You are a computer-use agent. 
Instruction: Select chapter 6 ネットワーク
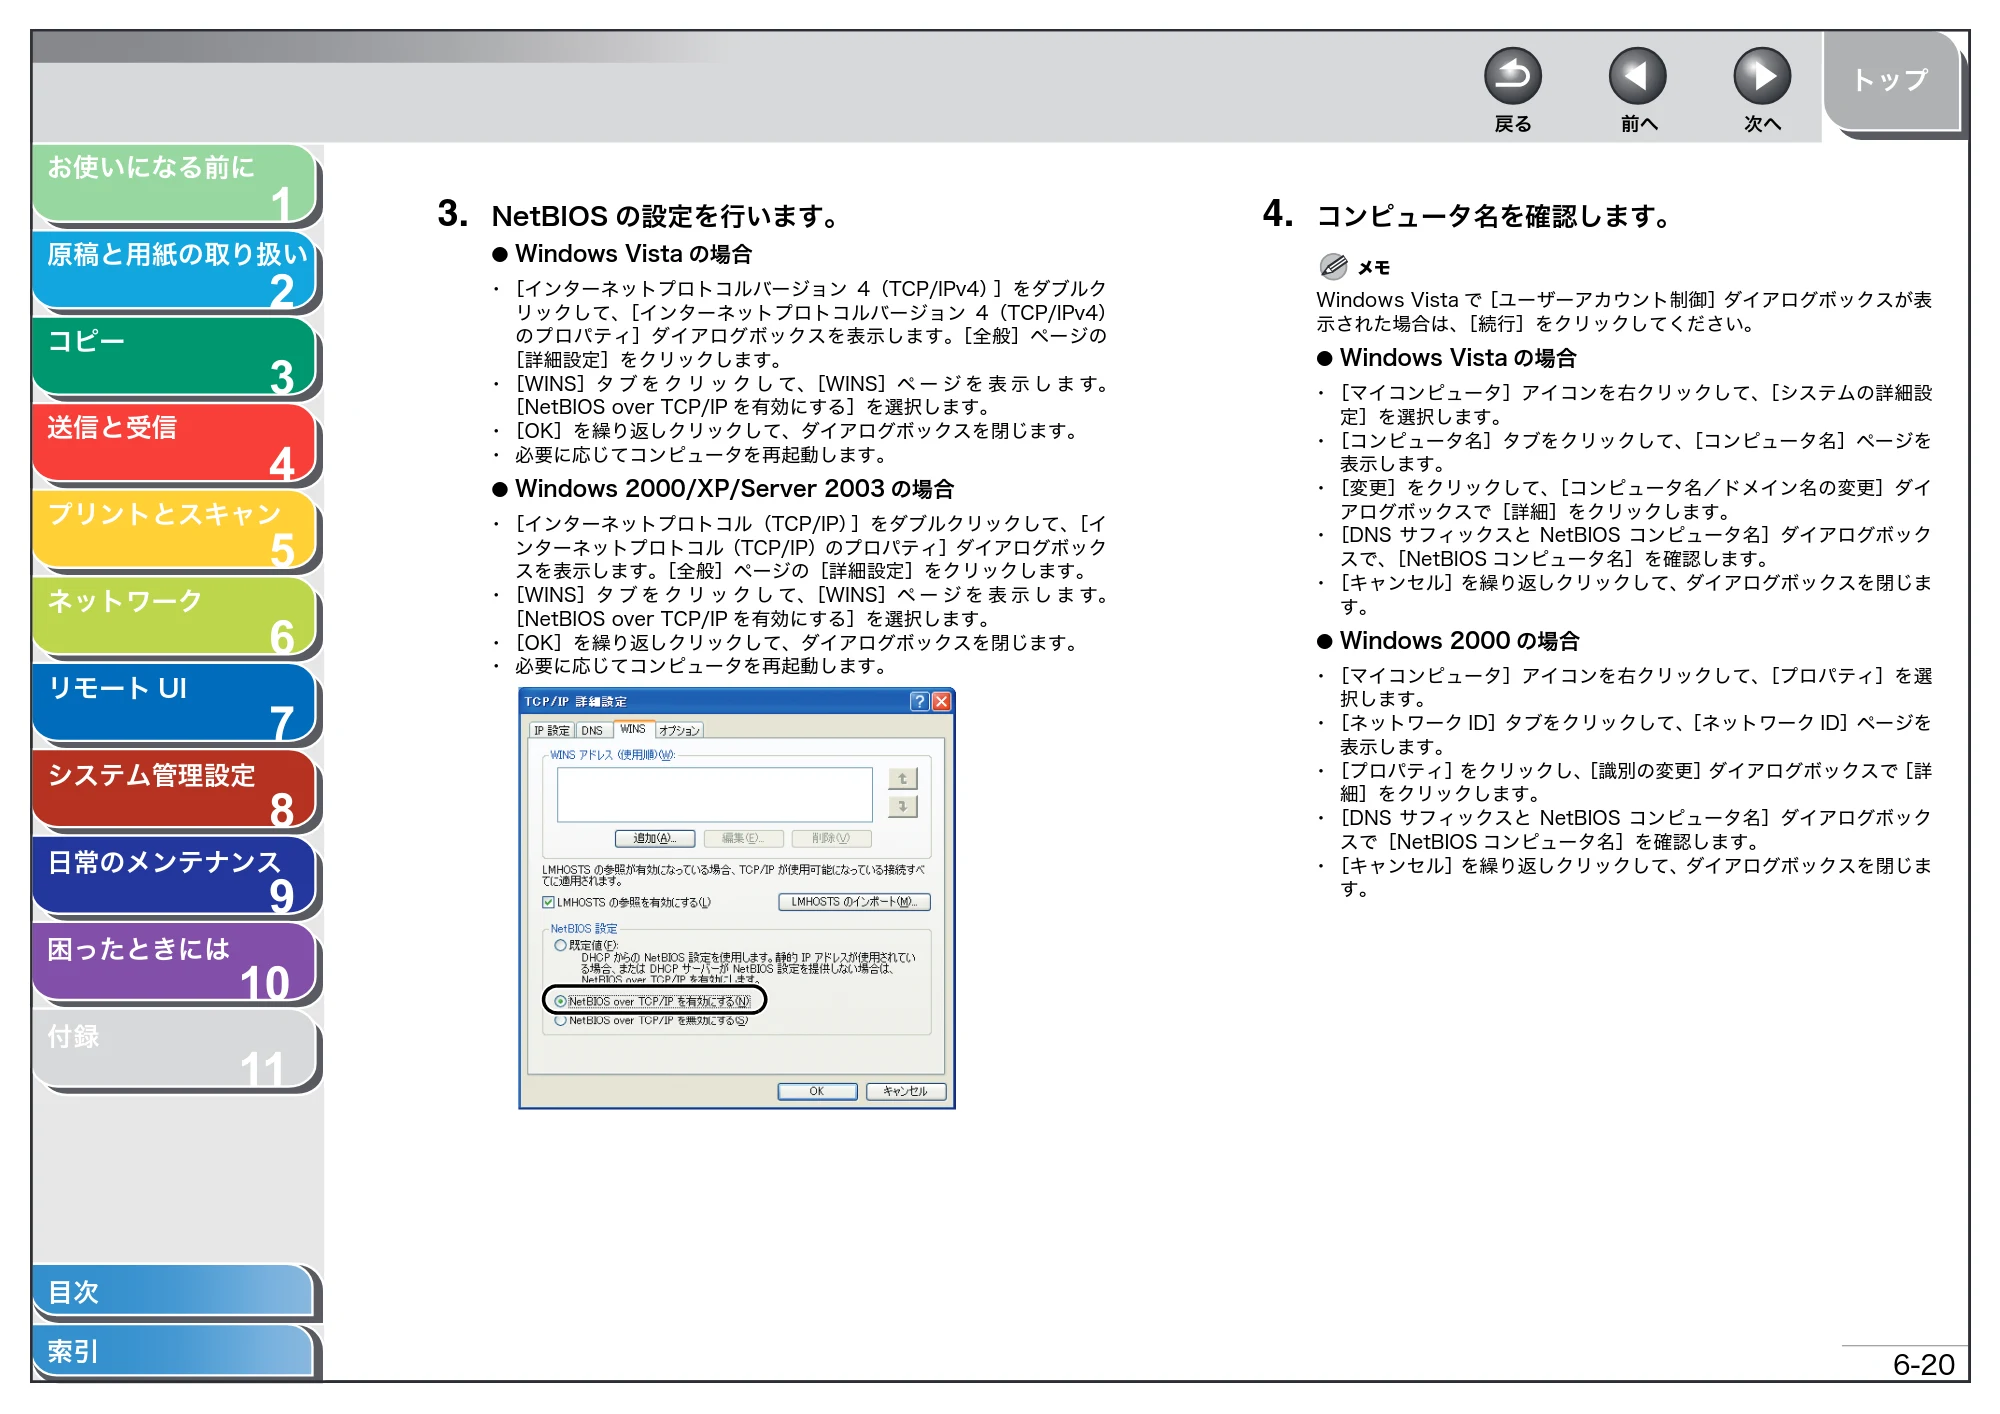[174, 617]
